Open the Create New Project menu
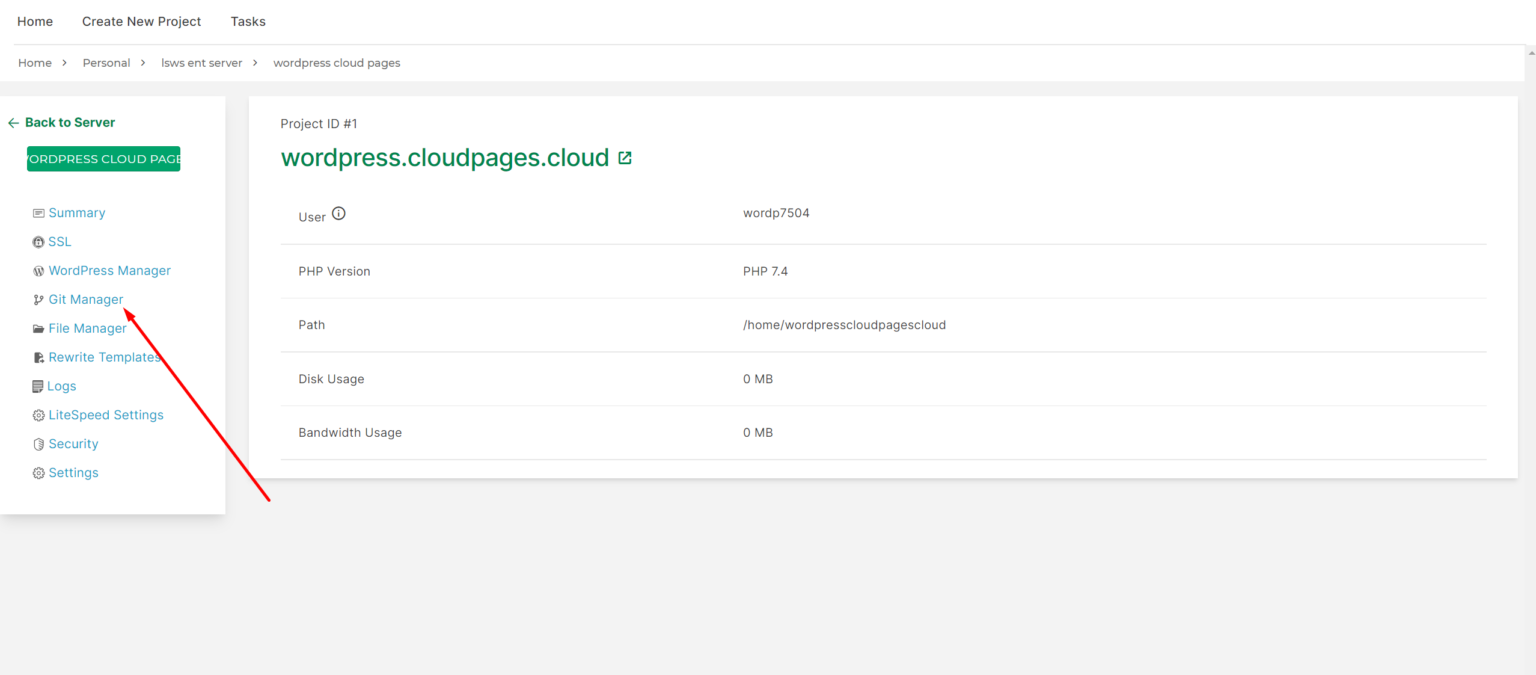1536x675 pixels. click(141, 21)
